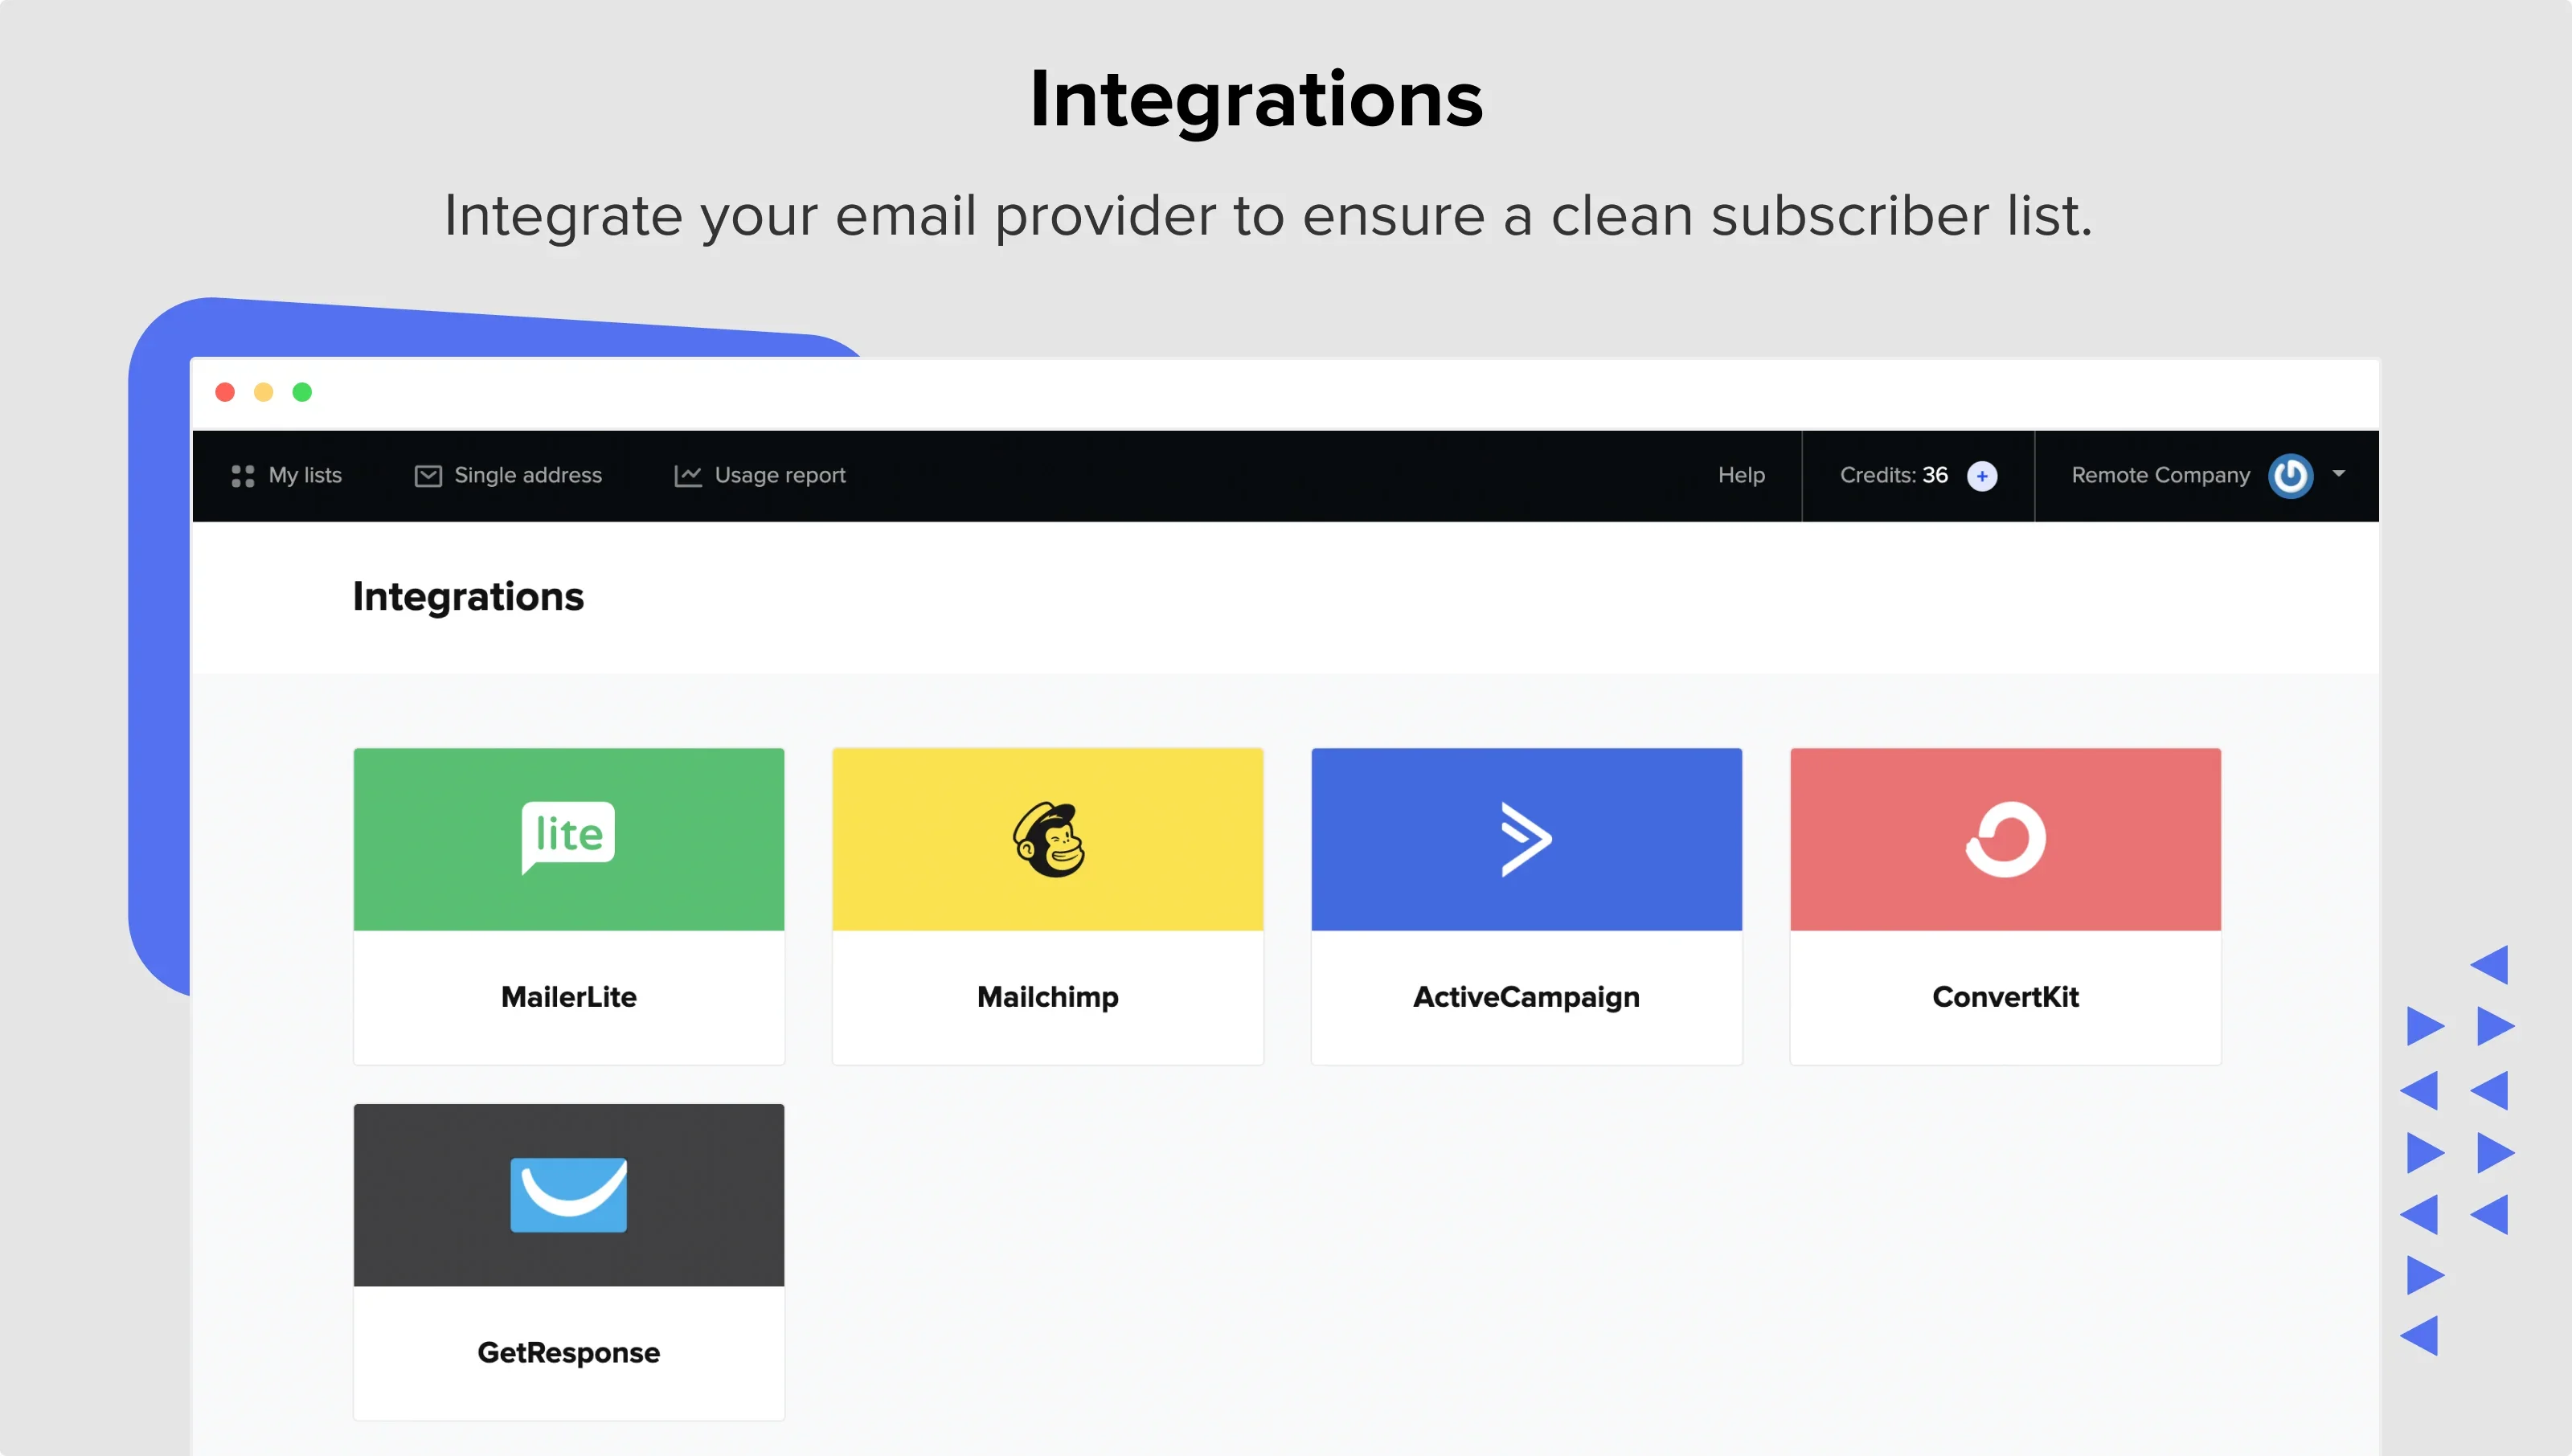This screenshot has width=2572, height=1456.
Task: Click the GetResponse envelope logo
Action: point(568,1194)
